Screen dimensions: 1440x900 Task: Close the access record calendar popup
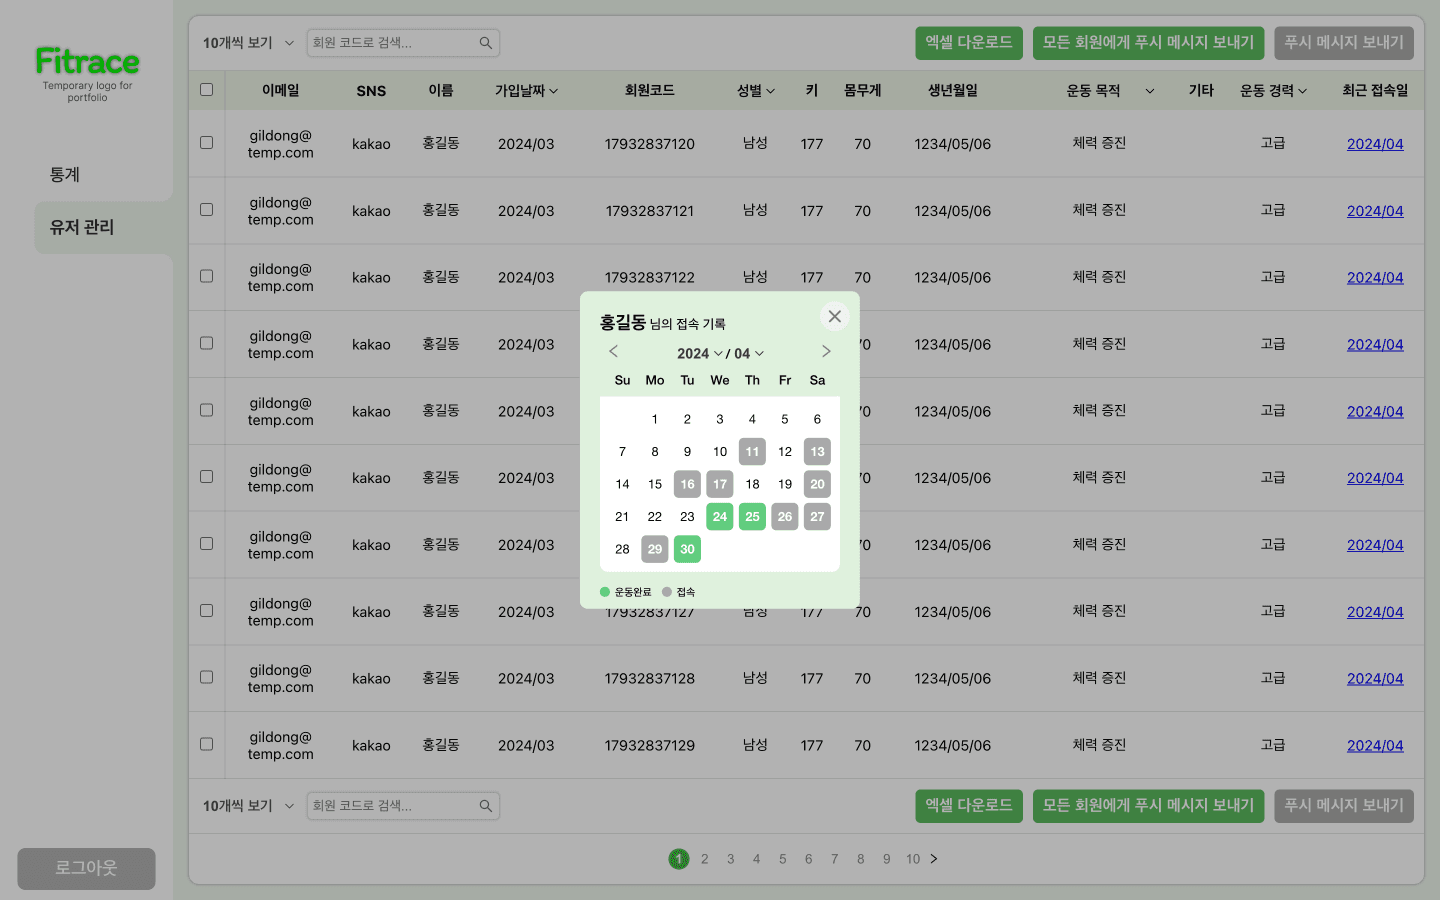(834, 317)
